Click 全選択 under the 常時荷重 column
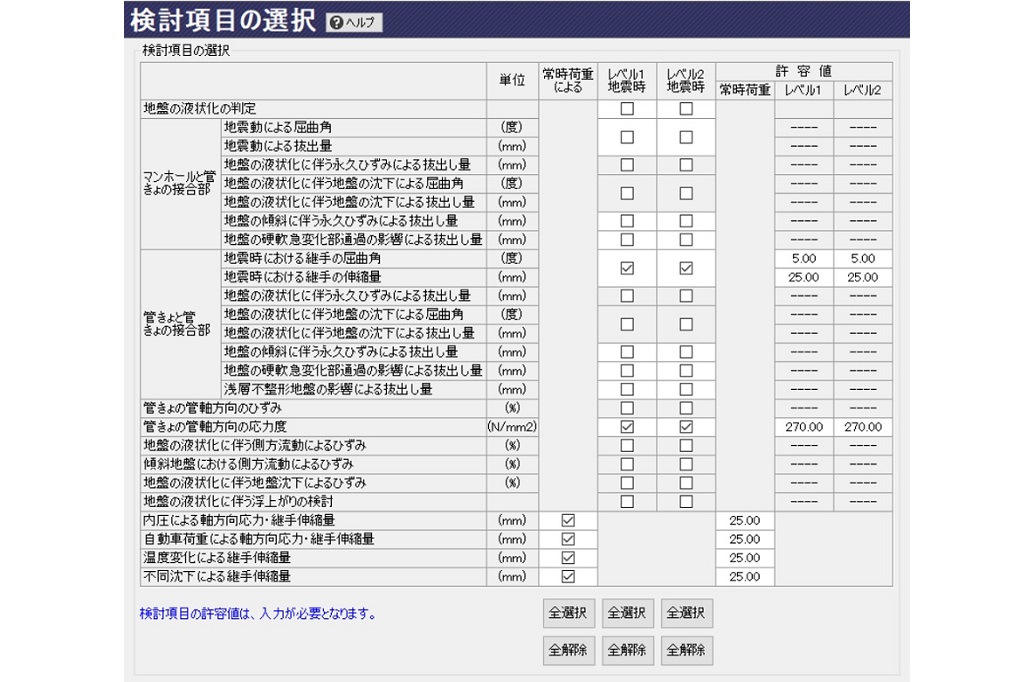The width and height of the screenshot is (1024, 682). click(568, 613)
